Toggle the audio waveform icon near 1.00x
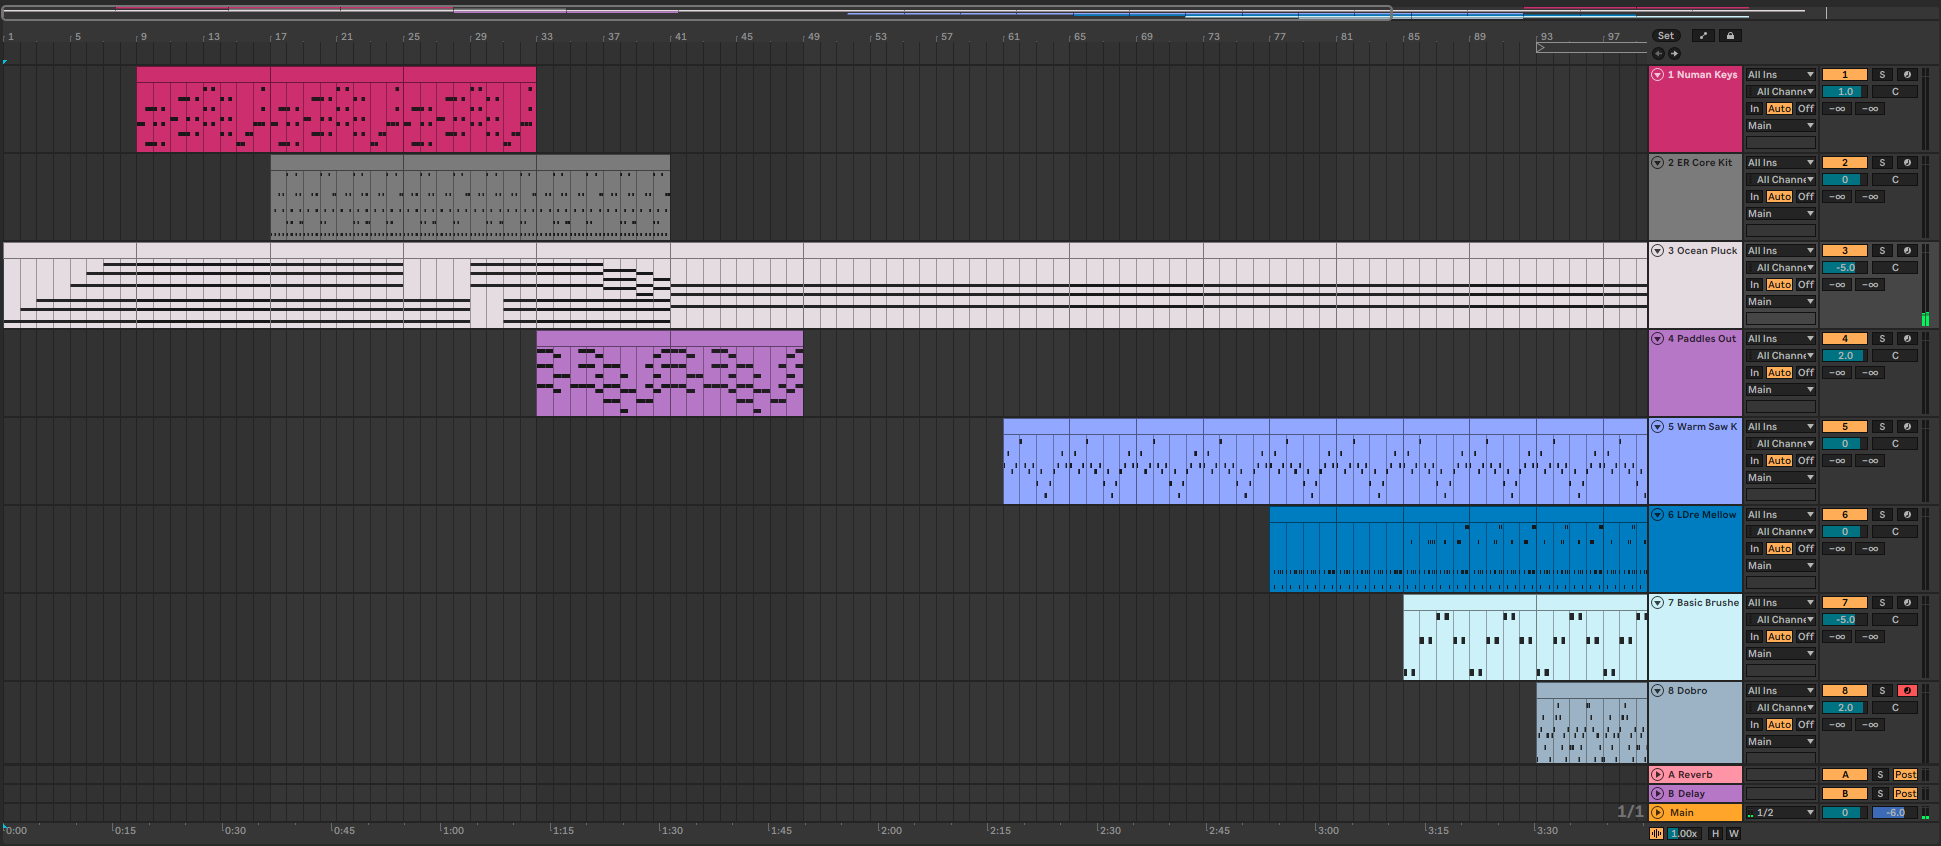The image size is (1941, 846). [1656, 833]
